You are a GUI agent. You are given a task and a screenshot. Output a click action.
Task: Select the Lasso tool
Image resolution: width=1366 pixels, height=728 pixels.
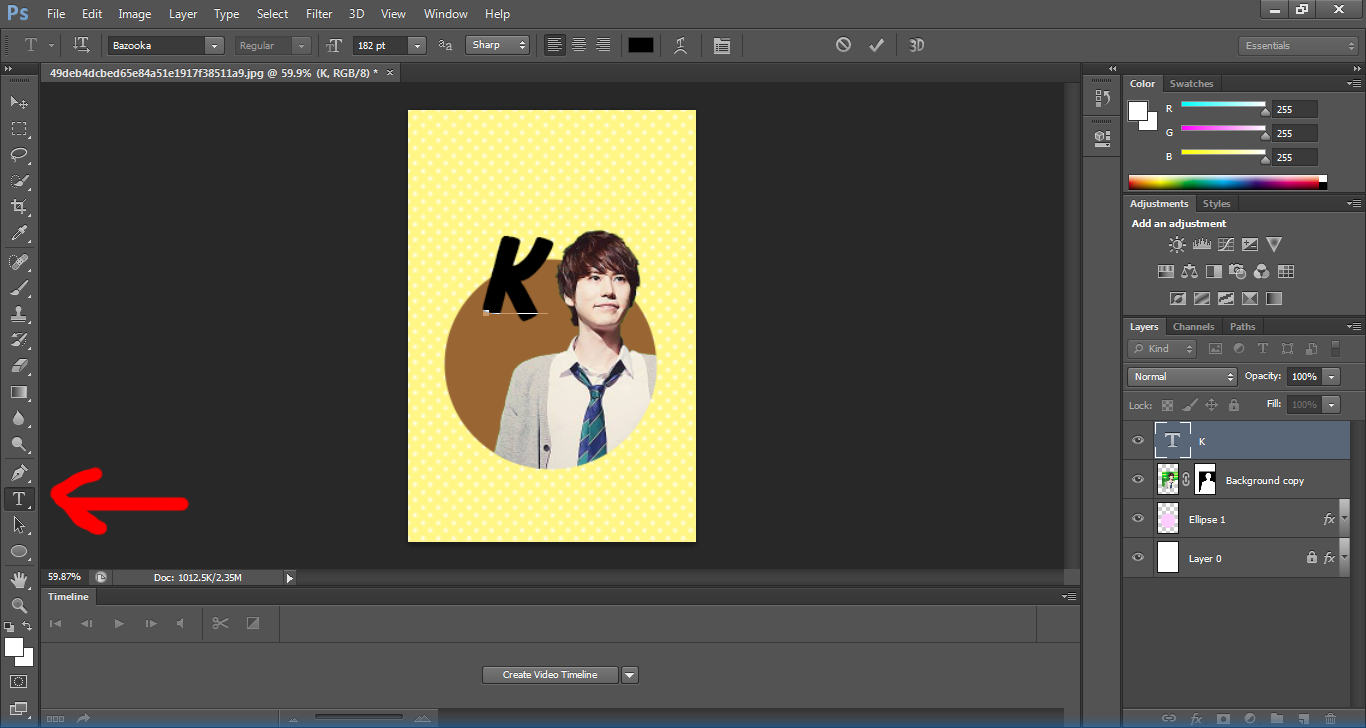click(x=19, y=155)
